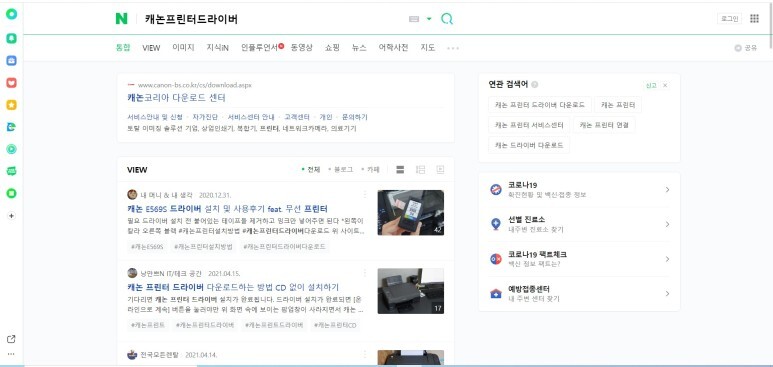Switch to the 이미지 tab
Screen dimensions: 773x367
[183, 48]
